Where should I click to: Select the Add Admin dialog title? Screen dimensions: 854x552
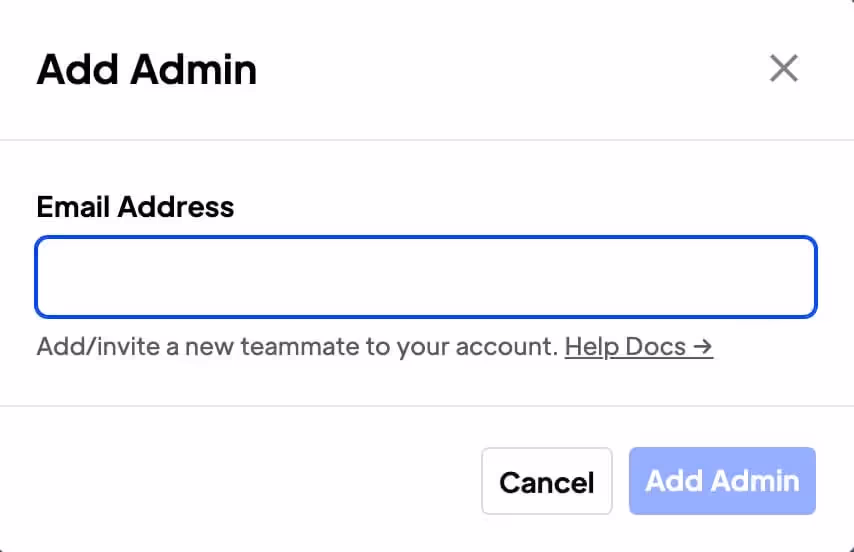click(147, 70)
